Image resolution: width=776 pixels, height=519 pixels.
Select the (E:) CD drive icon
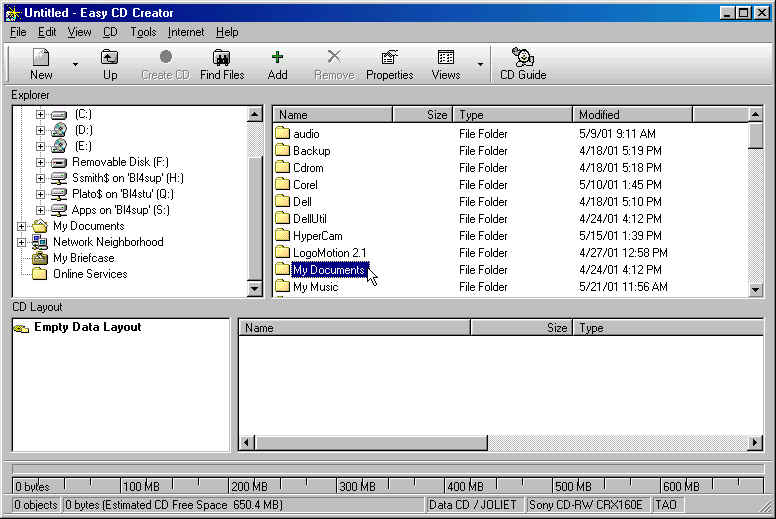coord(58,146)
